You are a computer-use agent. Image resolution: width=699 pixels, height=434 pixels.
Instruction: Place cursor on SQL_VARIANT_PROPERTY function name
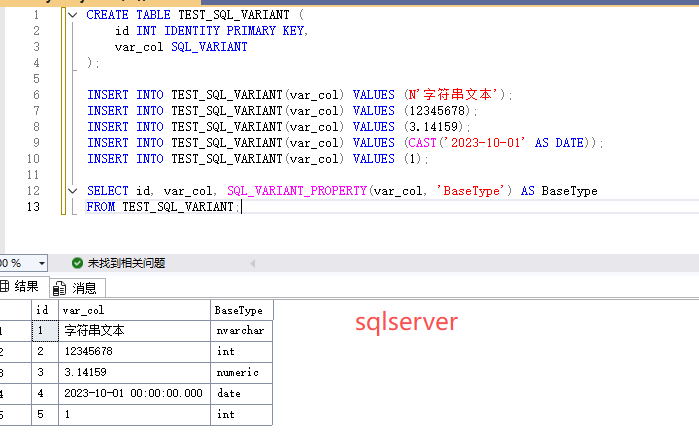[x=297, y=191]
